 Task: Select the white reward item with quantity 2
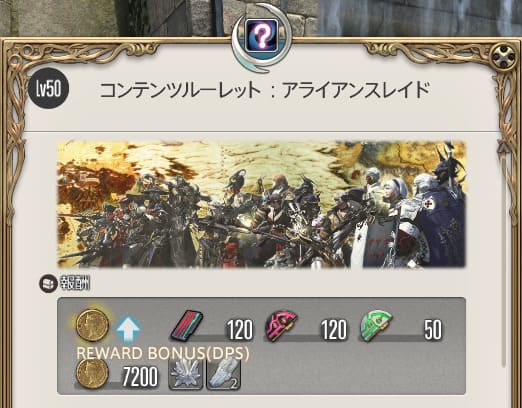coord(224,374)
